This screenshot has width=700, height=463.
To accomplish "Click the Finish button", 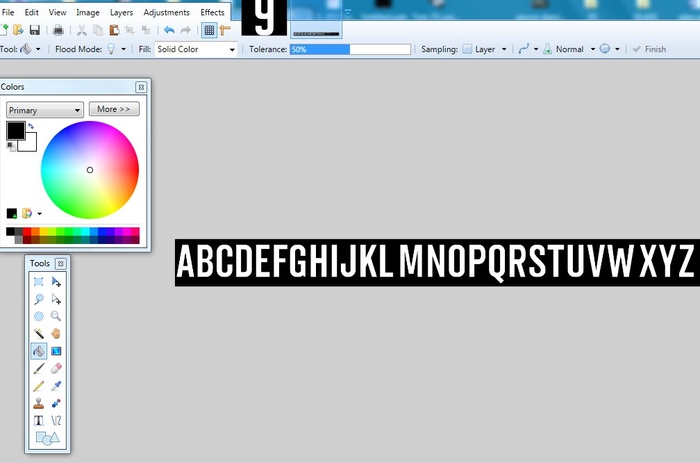I will click(650, 49).
